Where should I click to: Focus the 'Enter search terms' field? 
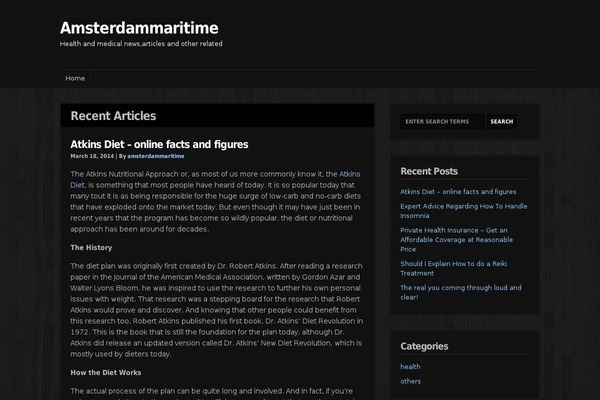442,122
